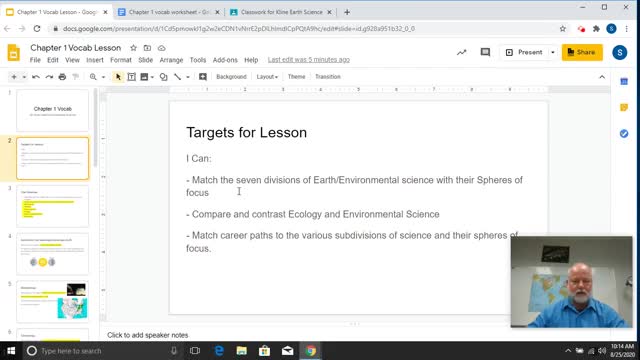This screenshot has height=360, width=640.
Task: Star the Chapter 1 Vocab Lesson presentation
Action: 133,48
